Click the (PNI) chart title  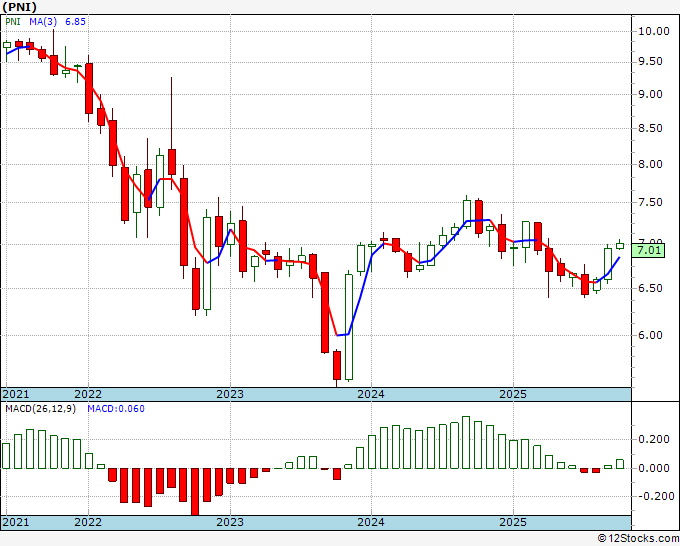tap(20, 7)
